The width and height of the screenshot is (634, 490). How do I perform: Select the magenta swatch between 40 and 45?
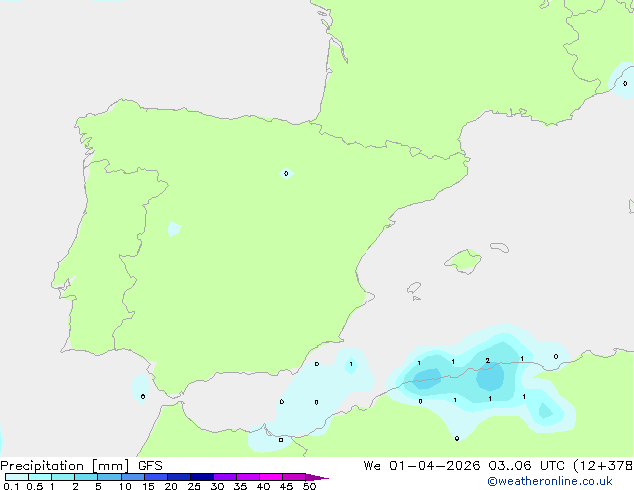[271, 477]
